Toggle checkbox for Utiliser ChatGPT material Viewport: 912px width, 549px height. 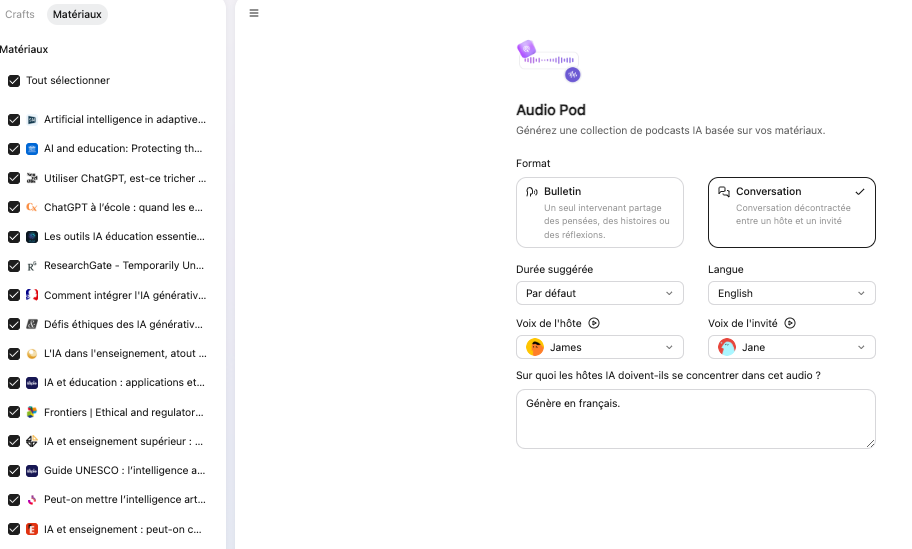(14, 178)
